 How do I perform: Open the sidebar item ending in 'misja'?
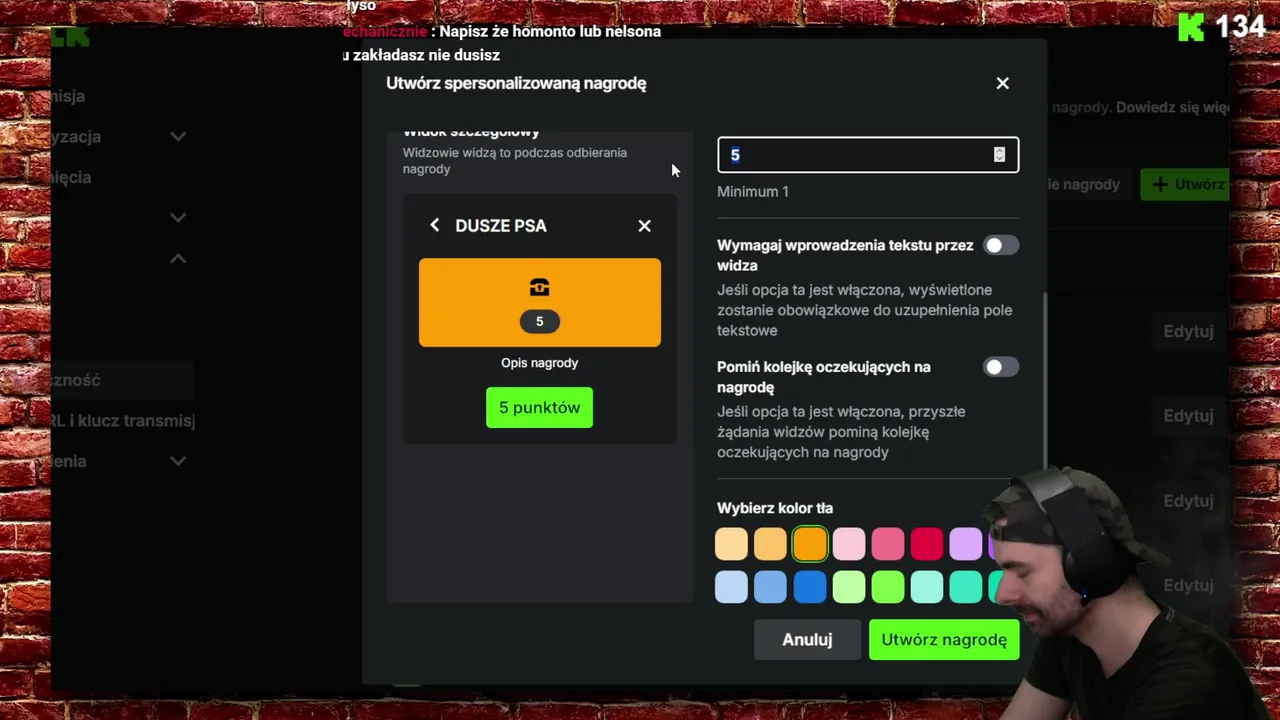point(69,96)
